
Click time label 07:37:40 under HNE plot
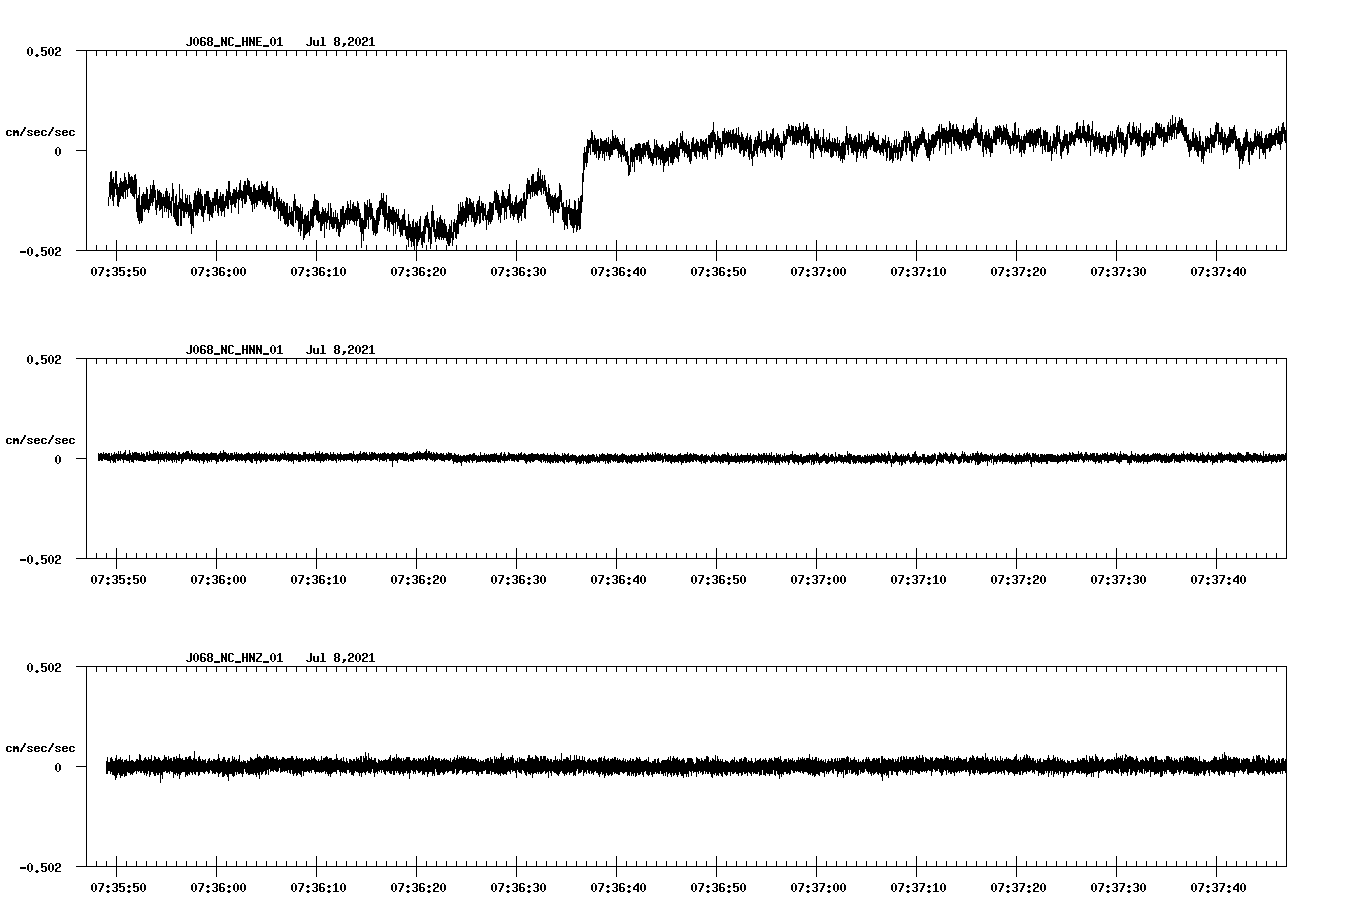1218,272
